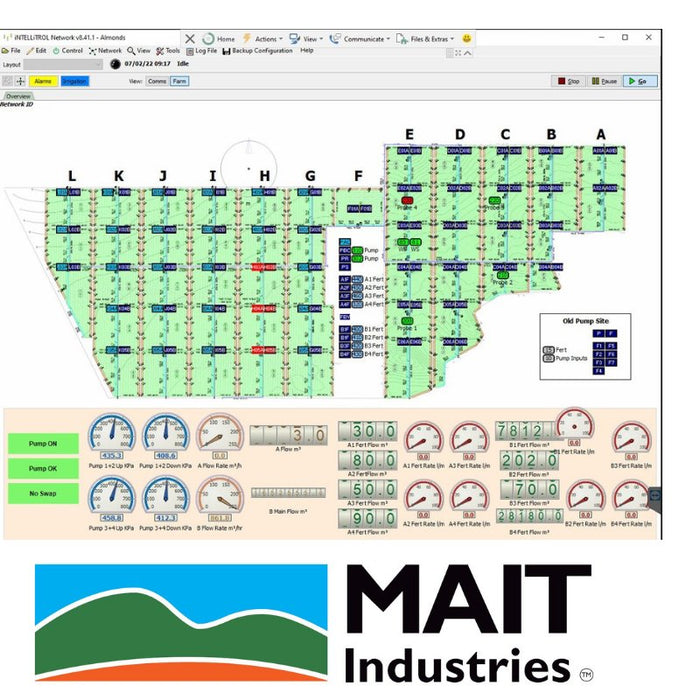Click the black clock indicator icon
Screen dimensions: 700x700
115,64
